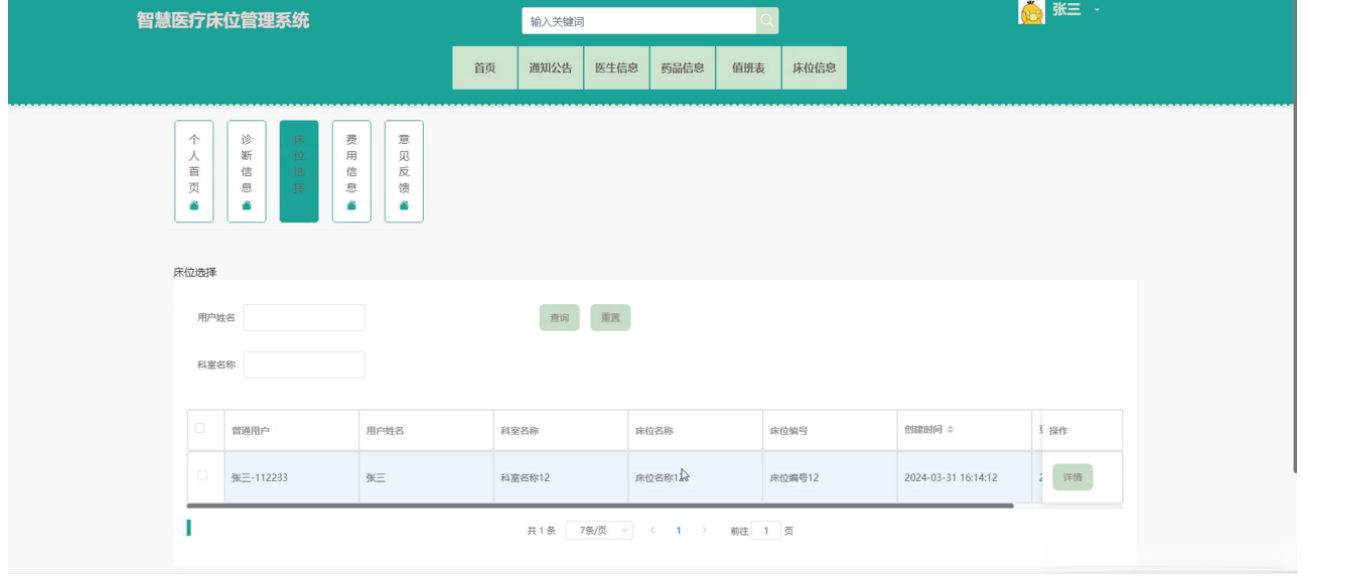
Task: Open 通知公告 in top navigation
Action: coord(551,68)
